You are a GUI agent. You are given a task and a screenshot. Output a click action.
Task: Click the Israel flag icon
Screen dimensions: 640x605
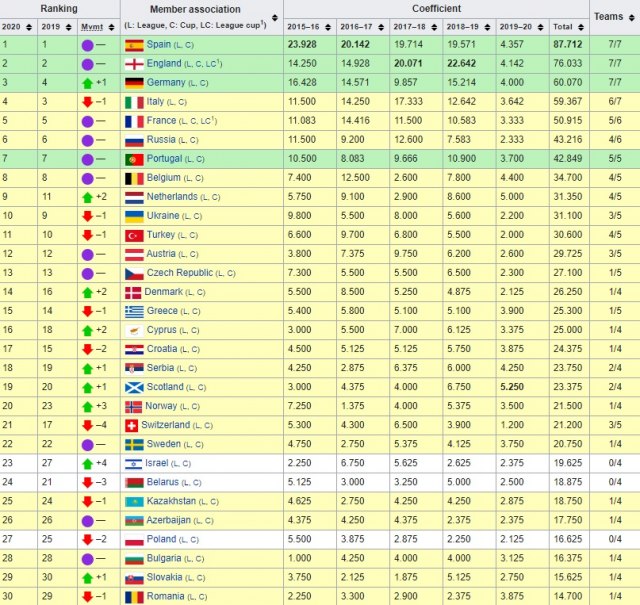pos(133,463)
